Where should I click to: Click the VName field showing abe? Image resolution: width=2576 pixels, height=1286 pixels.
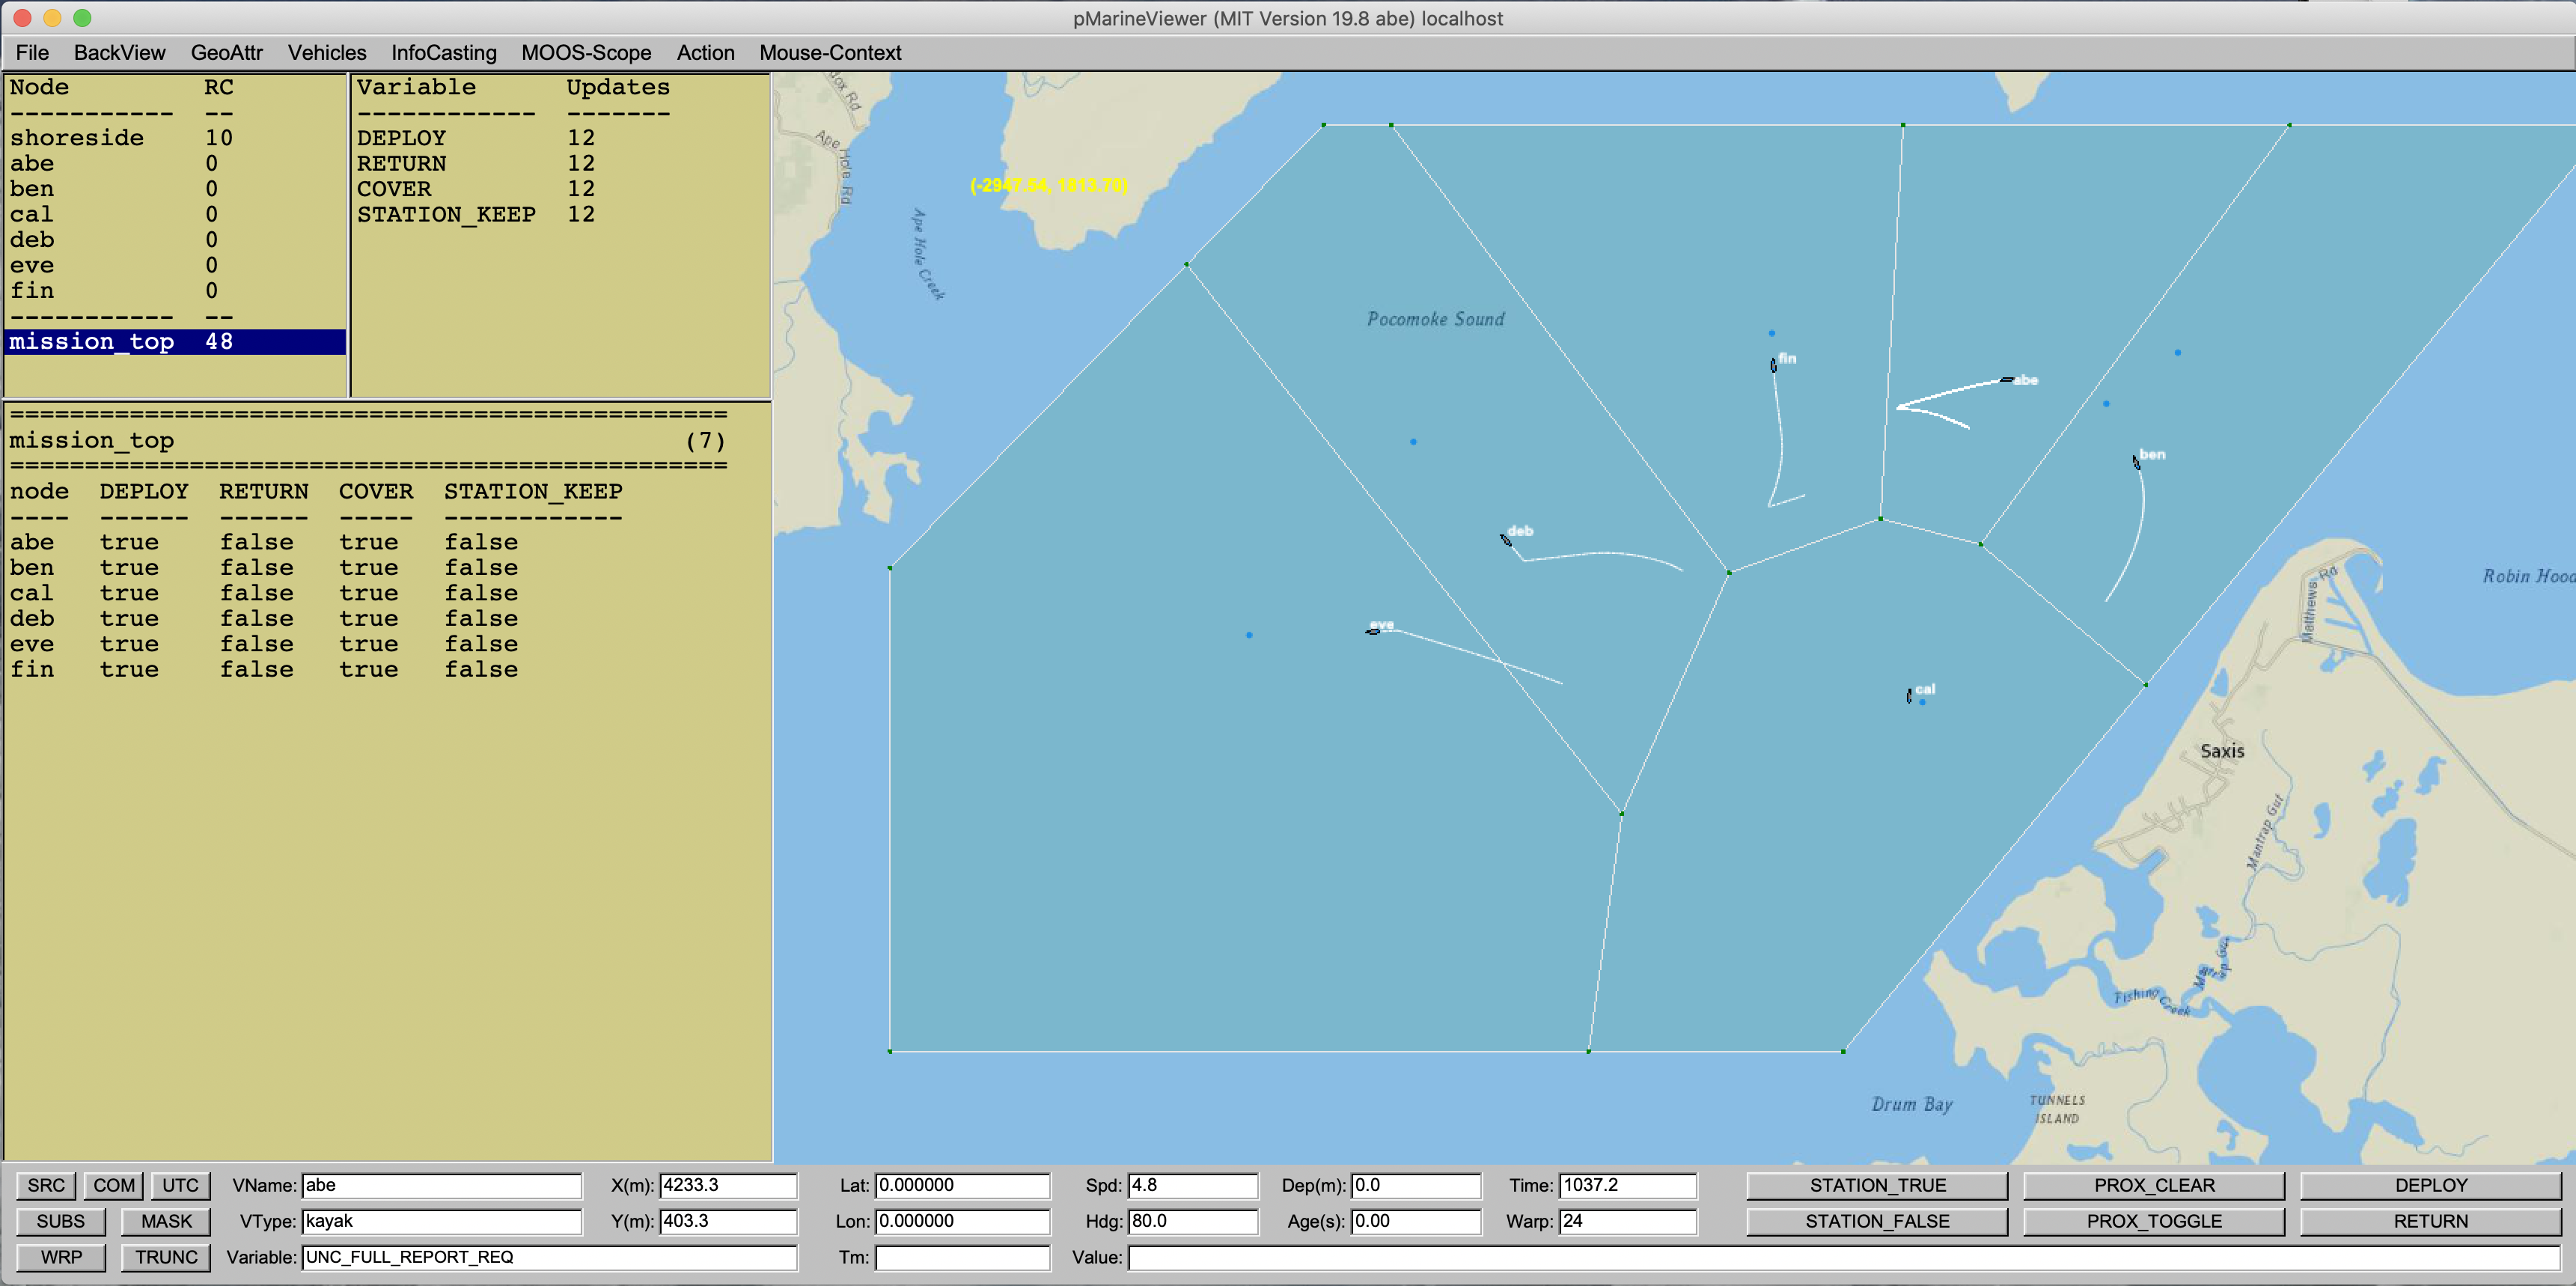pos(441,1185)
